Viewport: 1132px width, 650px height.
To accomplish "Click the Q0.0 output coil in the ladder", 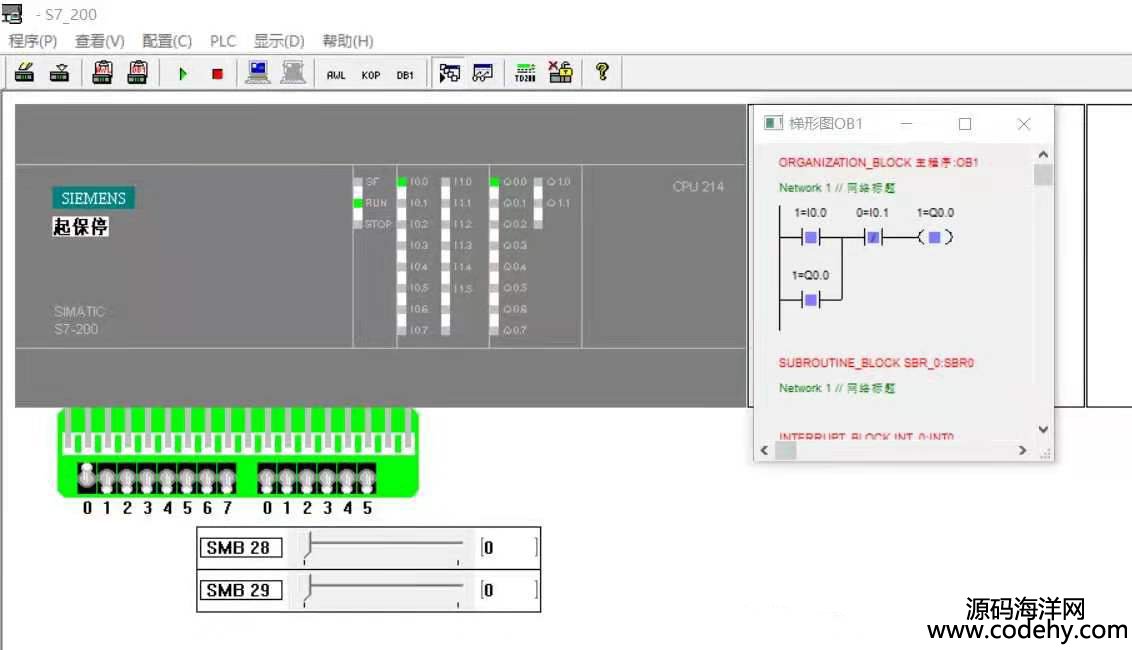I will click(935, 237).
